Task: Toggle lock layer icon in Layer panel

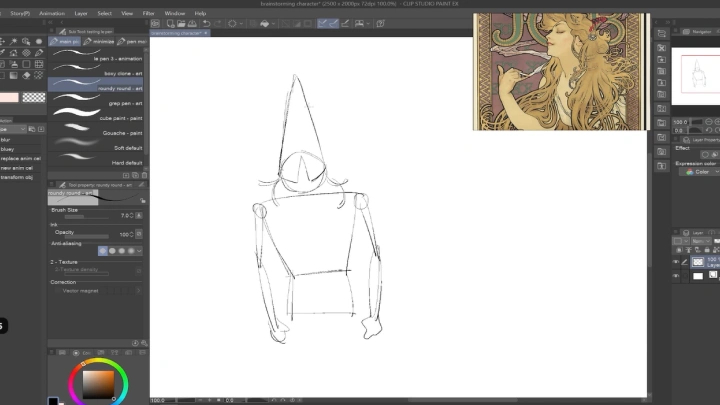Action: click(707, 250)
